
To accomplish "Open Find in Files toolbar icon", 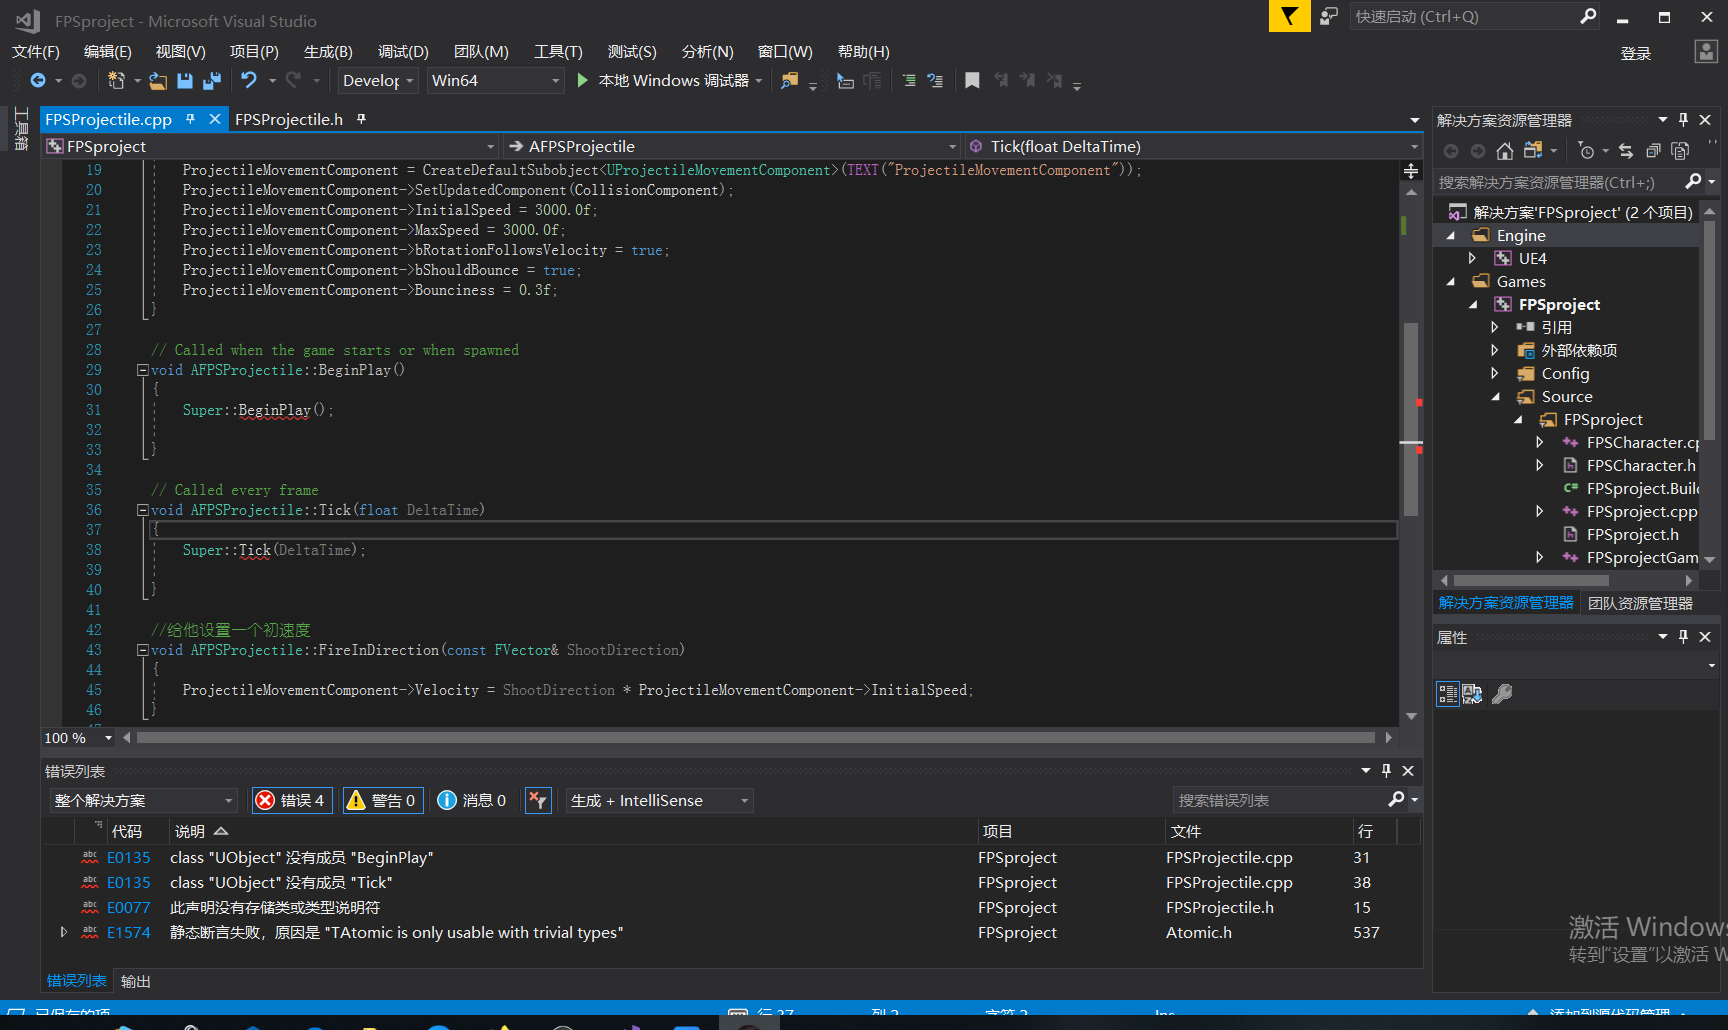I will [790, 80].
